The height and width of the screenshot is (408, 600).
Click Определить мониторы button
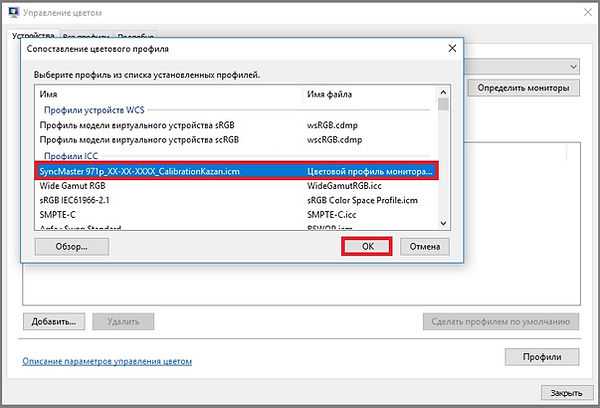pos(523,88)
